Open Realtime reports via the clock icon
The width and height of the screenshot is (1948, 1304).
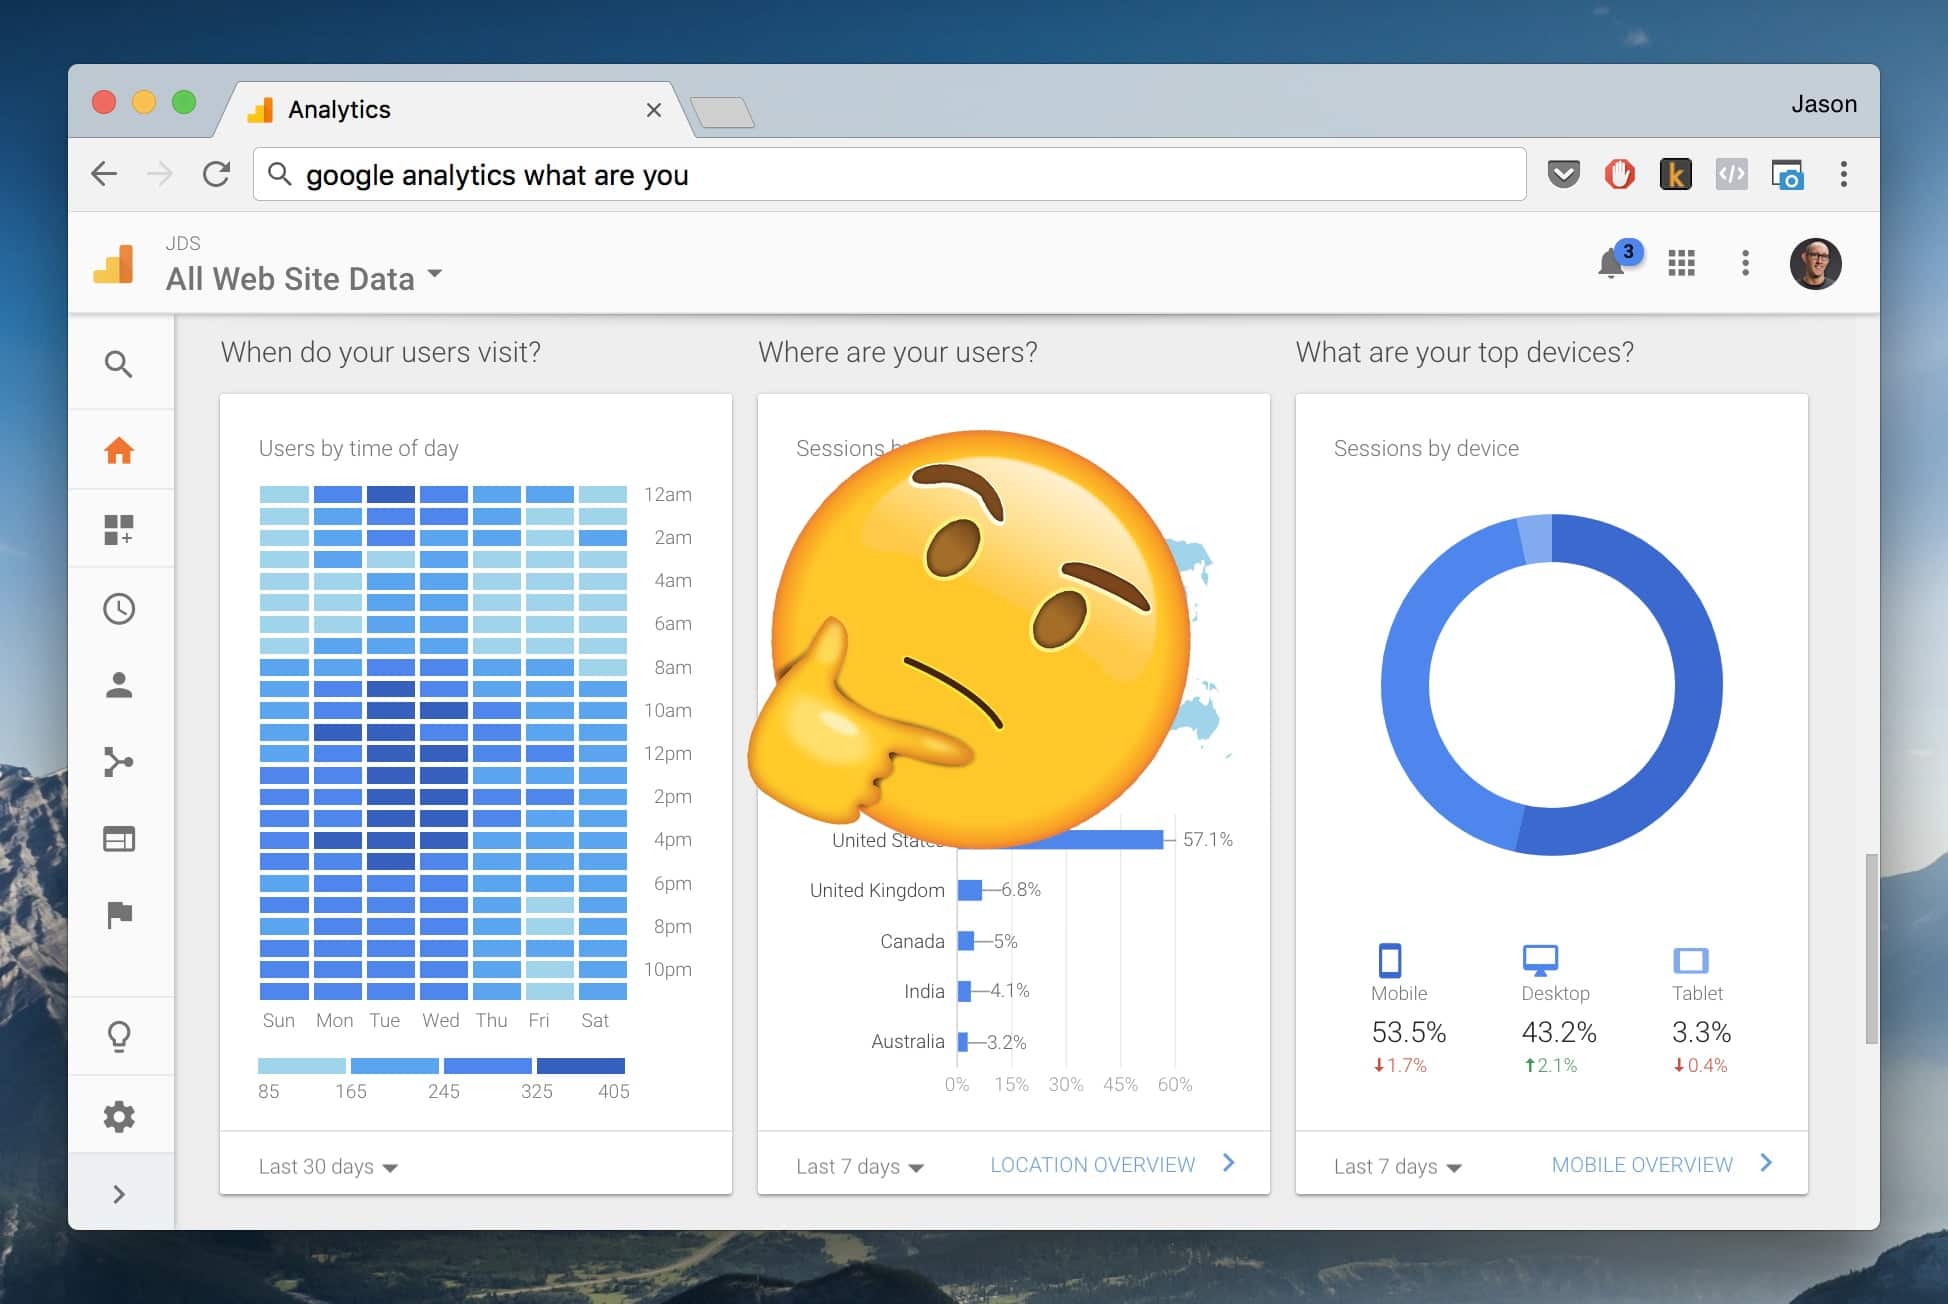(120, 608)
